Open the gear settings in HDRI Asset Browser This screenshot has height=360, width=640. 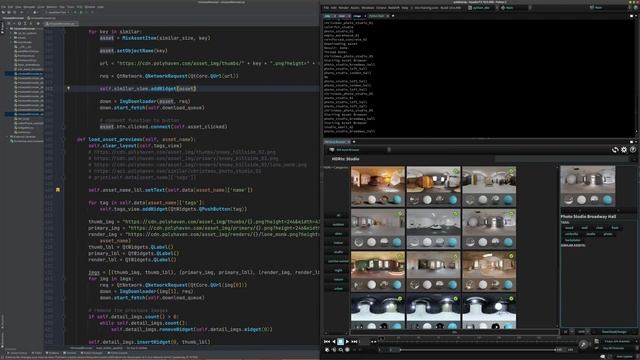coord(624,150)
